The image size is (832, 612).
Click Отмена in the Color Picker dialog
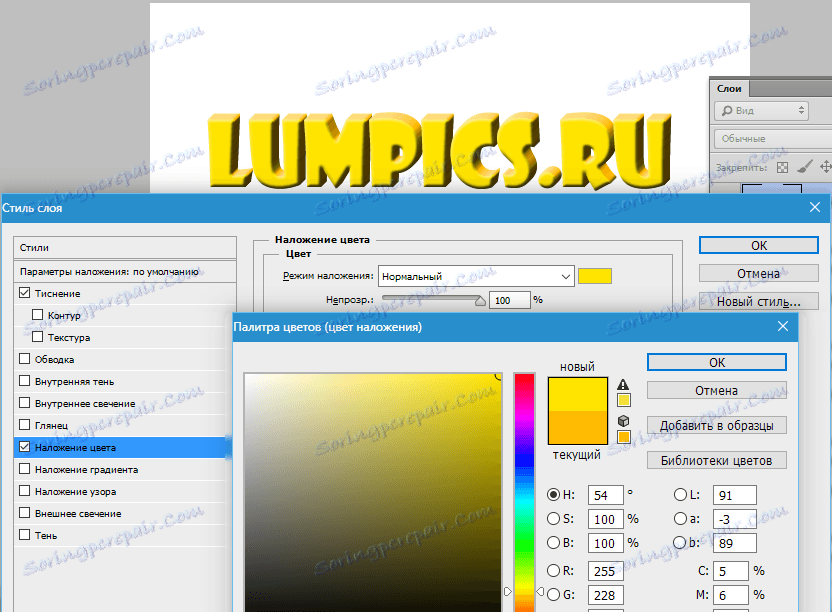coord(716,391)
